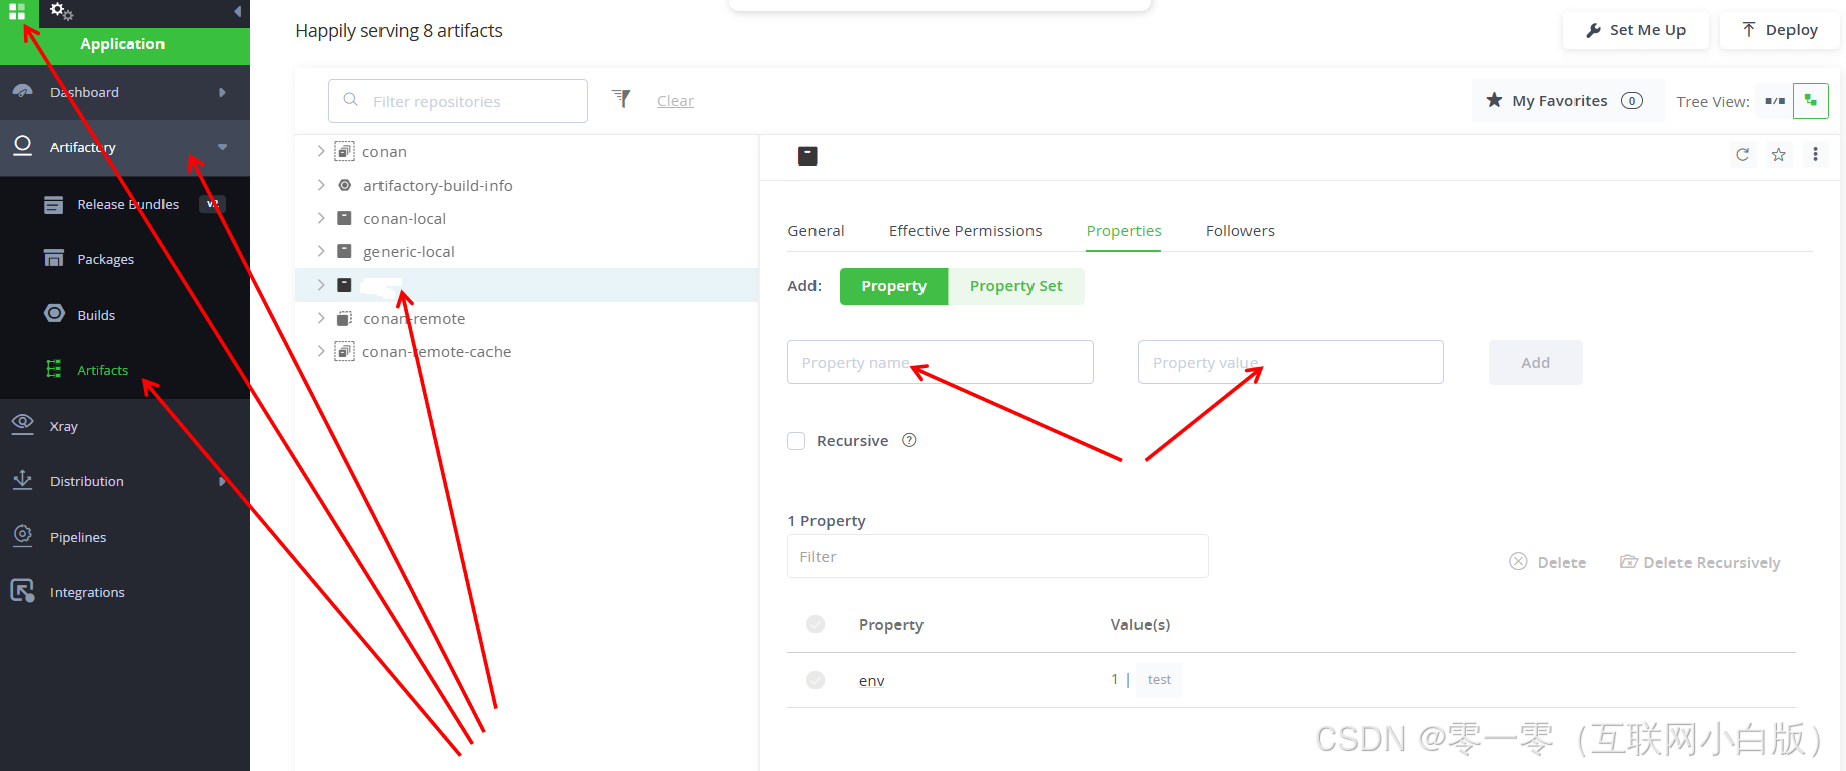The height and width of the screenshot is (771, 1846).
Task: Collapse the sidebar with the arrow icon
Action: (237, 12)
